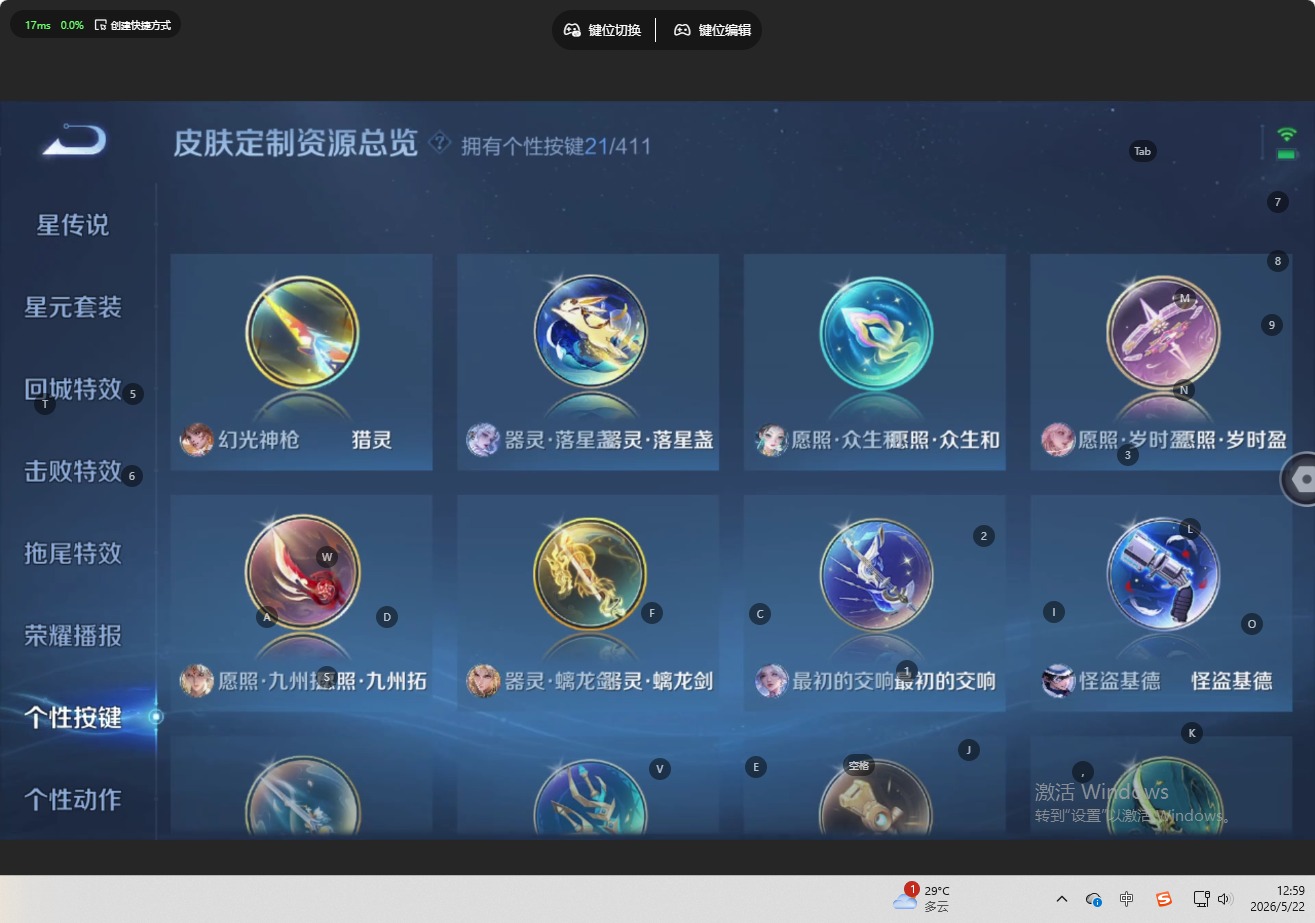The width and height of the screenshot is (1315, 923).
Task: Select the 愿照·岁时盈 round key-skin icon
Action: (x=1163, y=331)
